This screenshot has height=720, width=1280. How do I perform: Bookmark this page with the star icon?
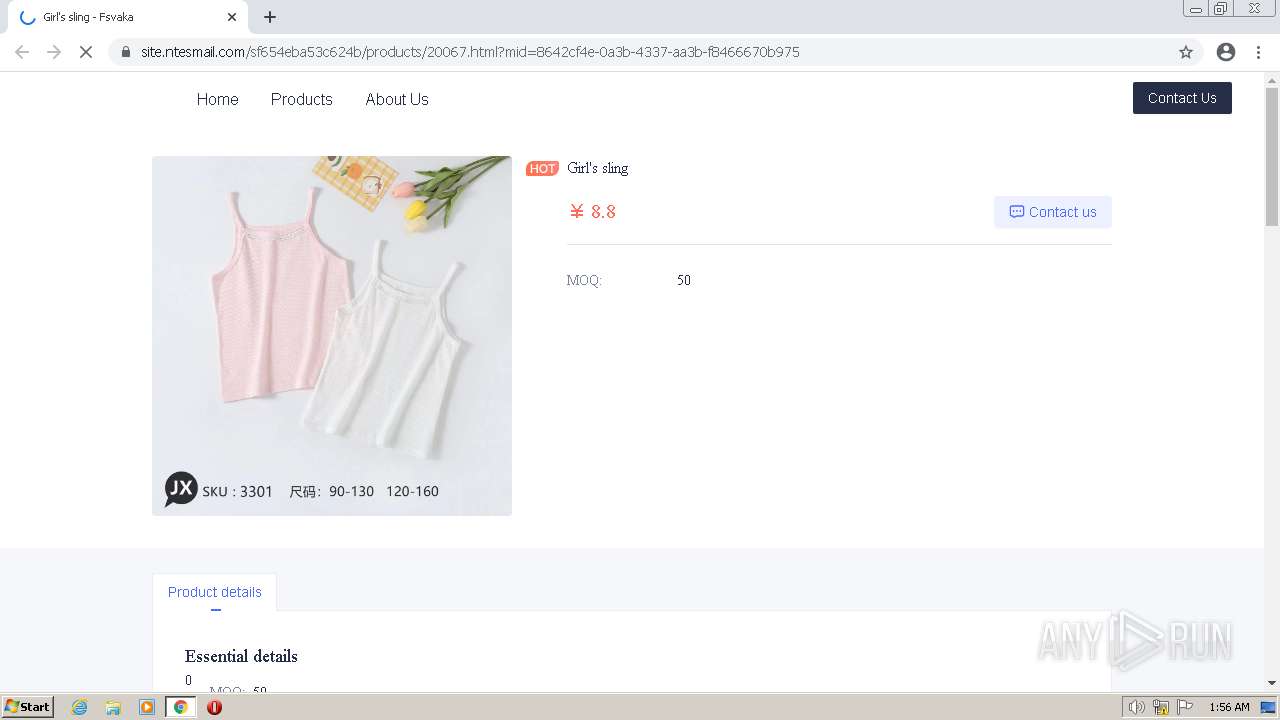point(1186,52)
